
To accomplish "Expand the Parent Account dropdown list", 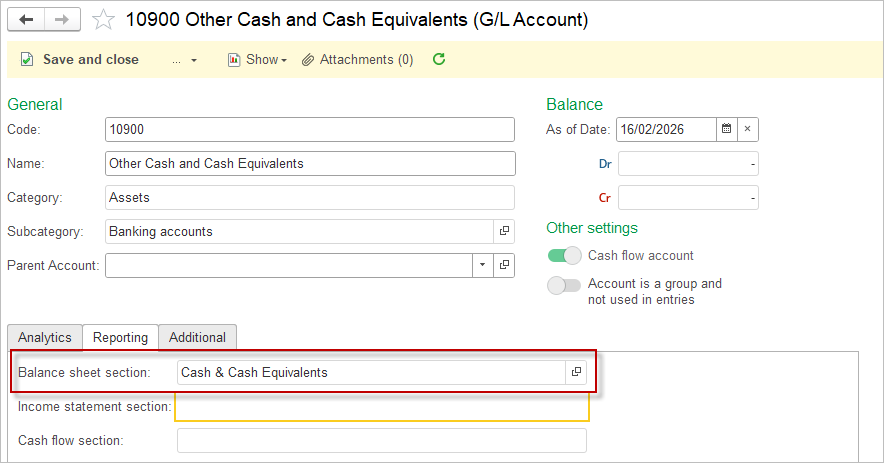I will [482, 265].
